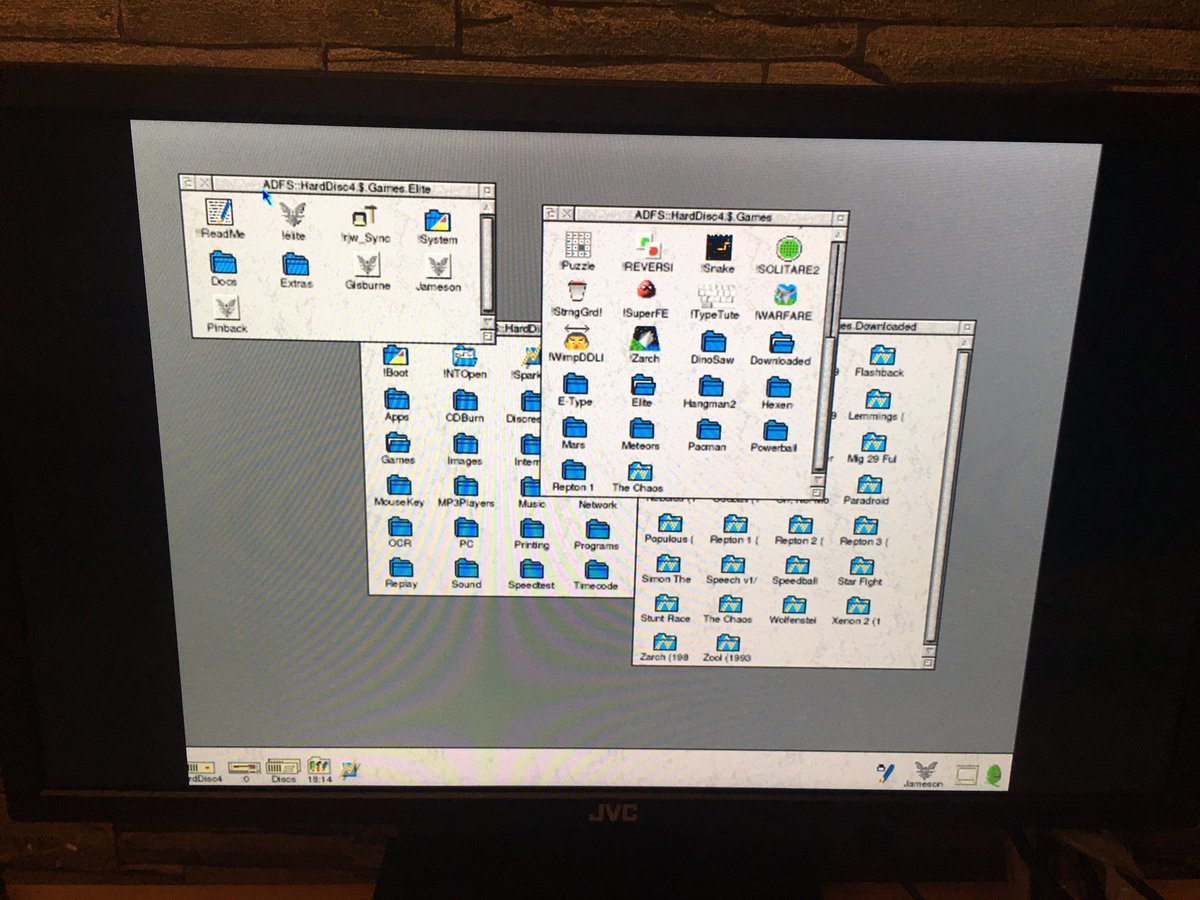Viewport: 1200px width, 900px height.
Task: Open the Downloaded folder in Games window
Action: tap(781, 342)
